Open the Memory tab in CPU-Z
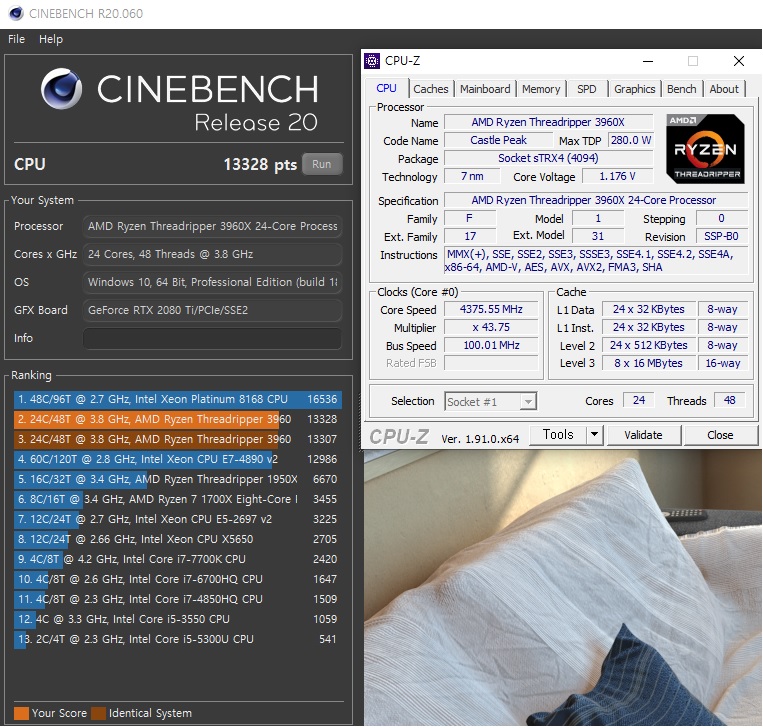This screenshot has height=728, width=763. coord(541,89)
